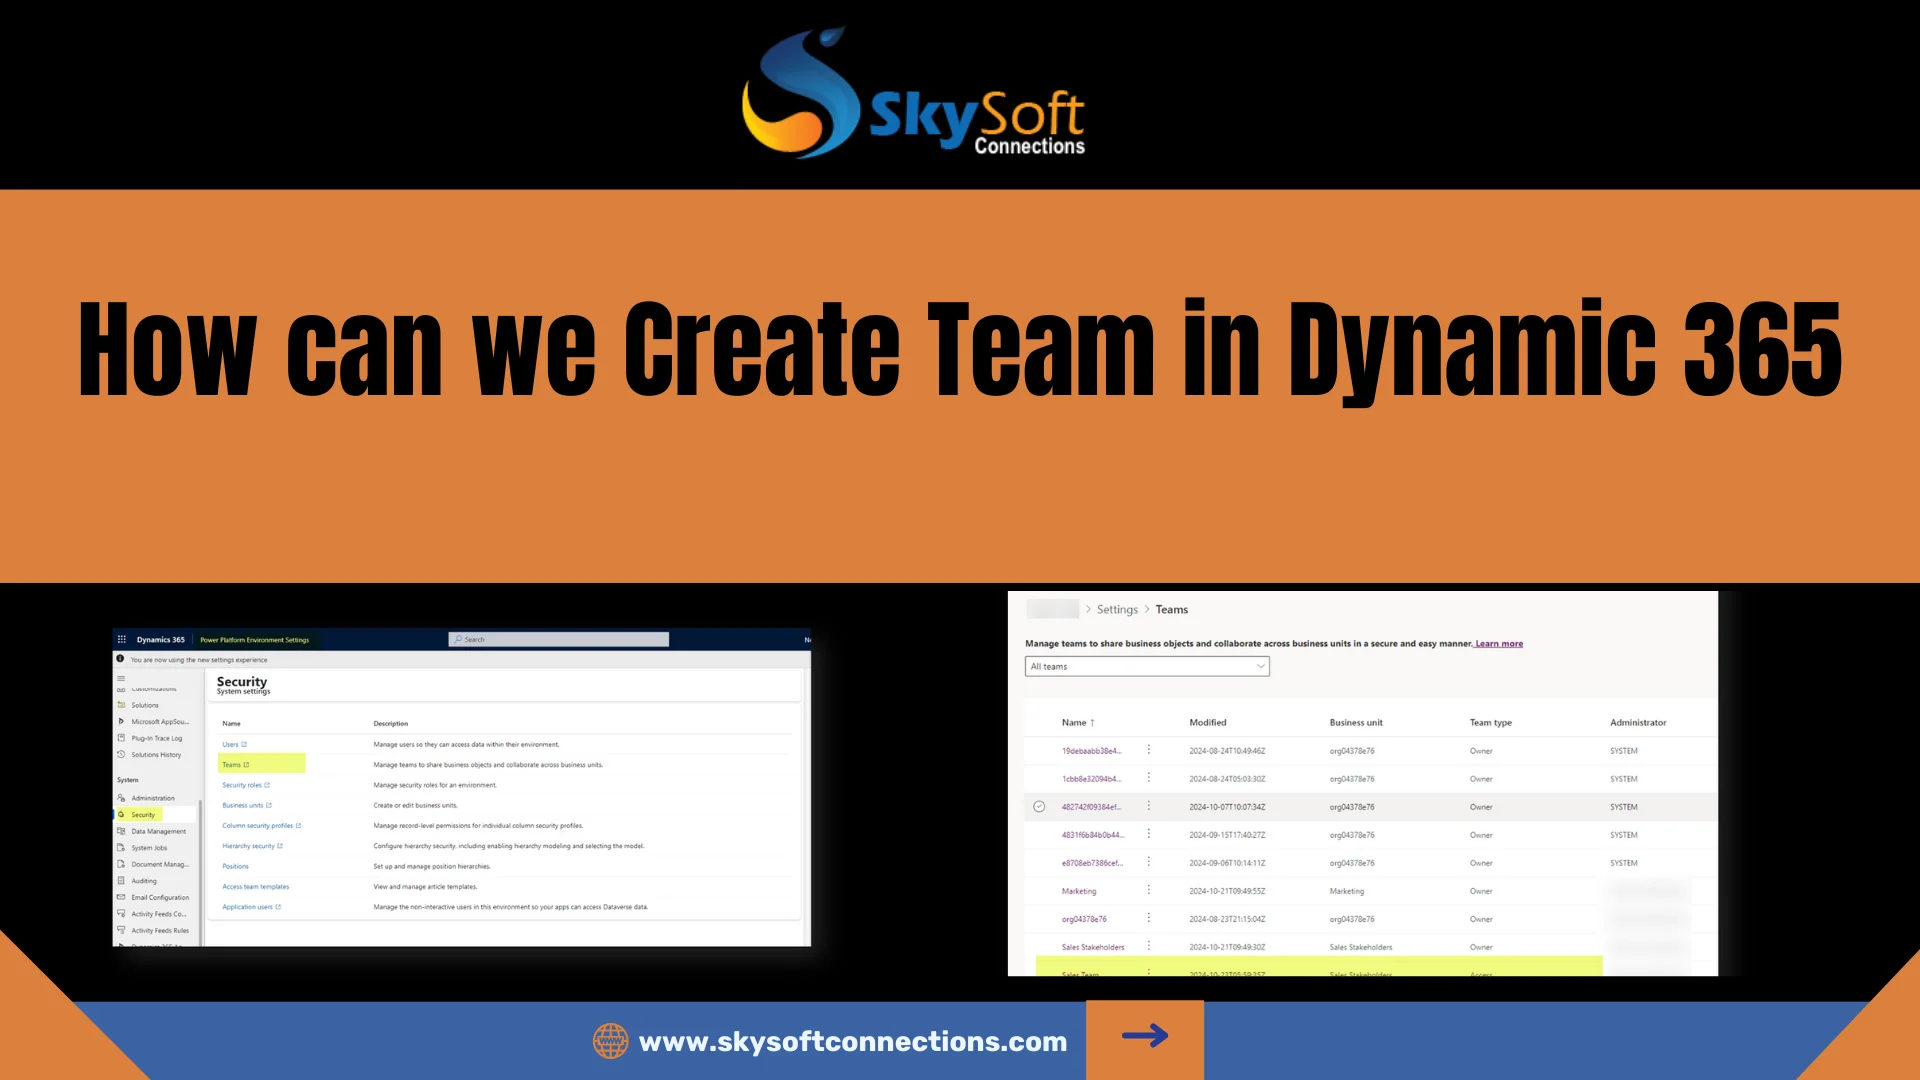Click the Security shield icon in sidebar
Image resolution: width=1920 pixels, height=1080 pixels.
(x=121, y=815)
